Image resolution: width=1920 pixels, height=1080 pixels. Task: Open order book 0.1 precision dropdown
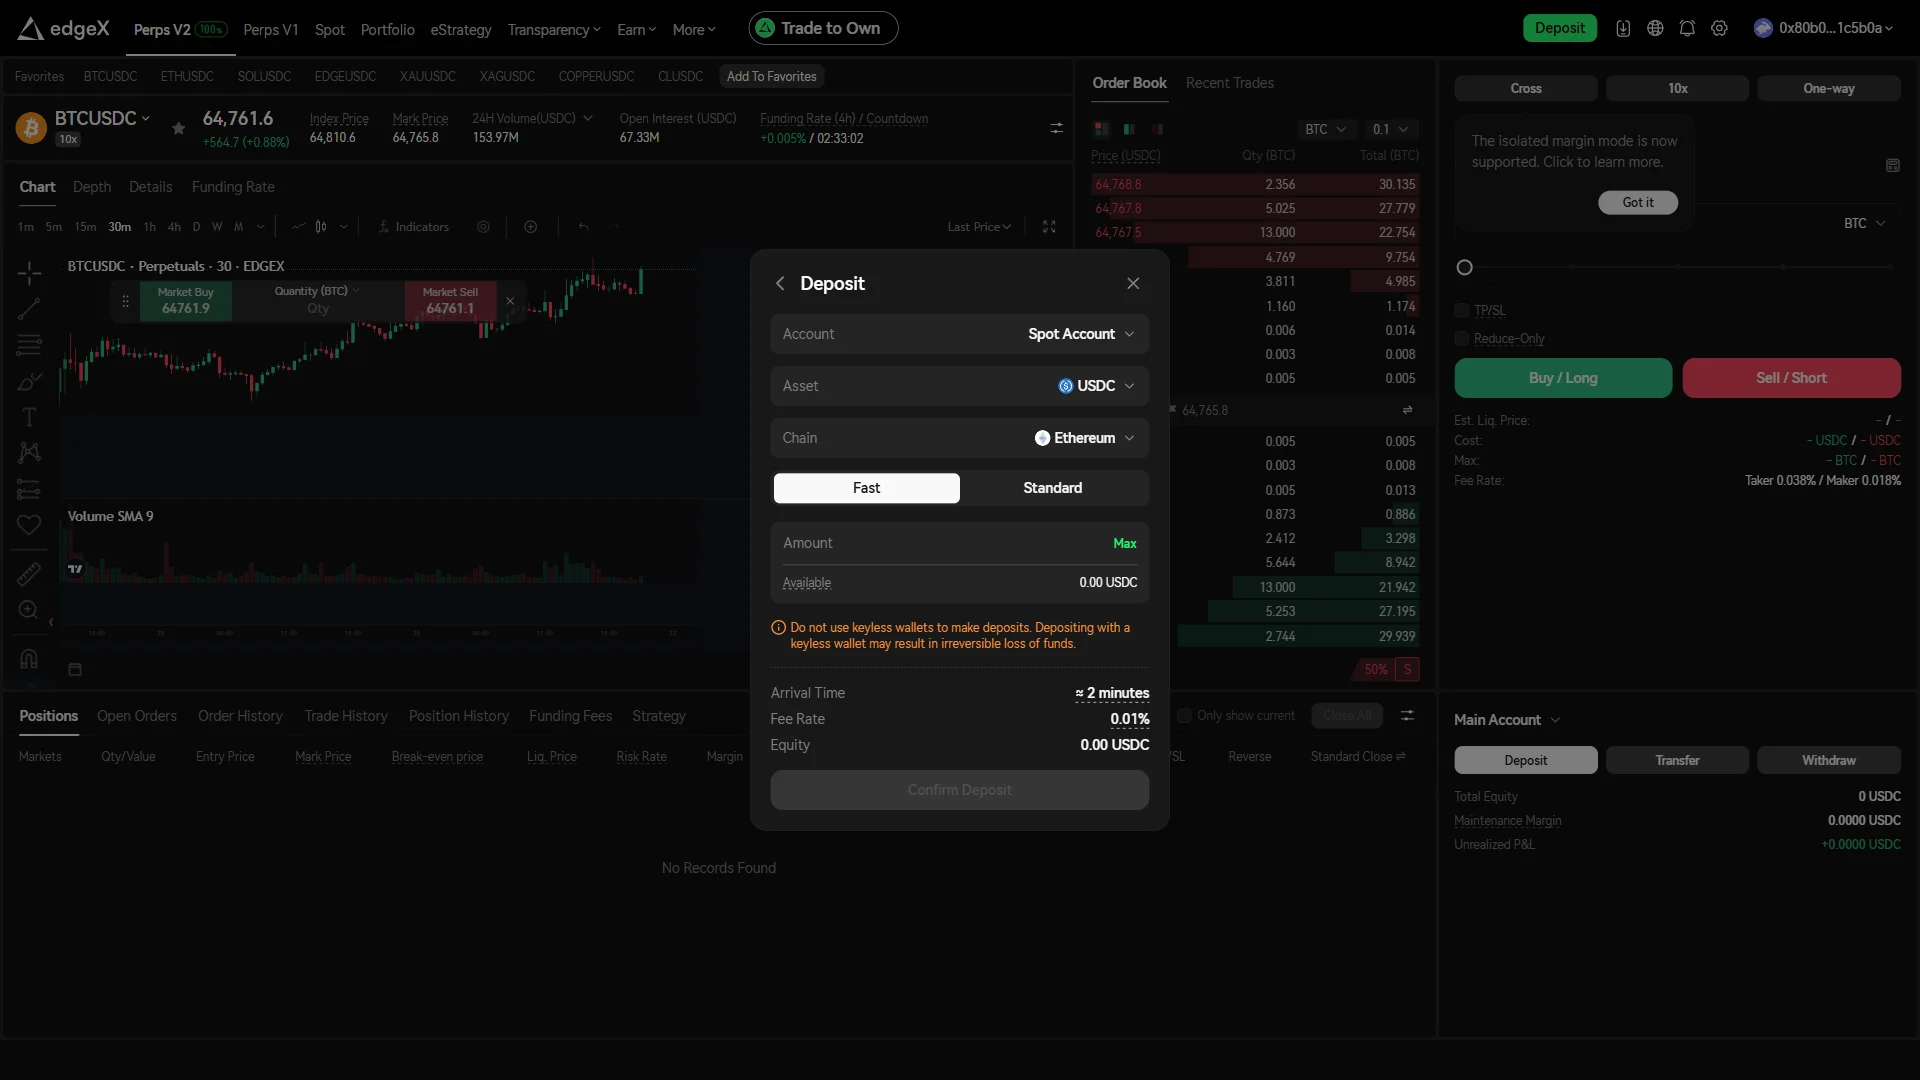tap(1391, 129)
